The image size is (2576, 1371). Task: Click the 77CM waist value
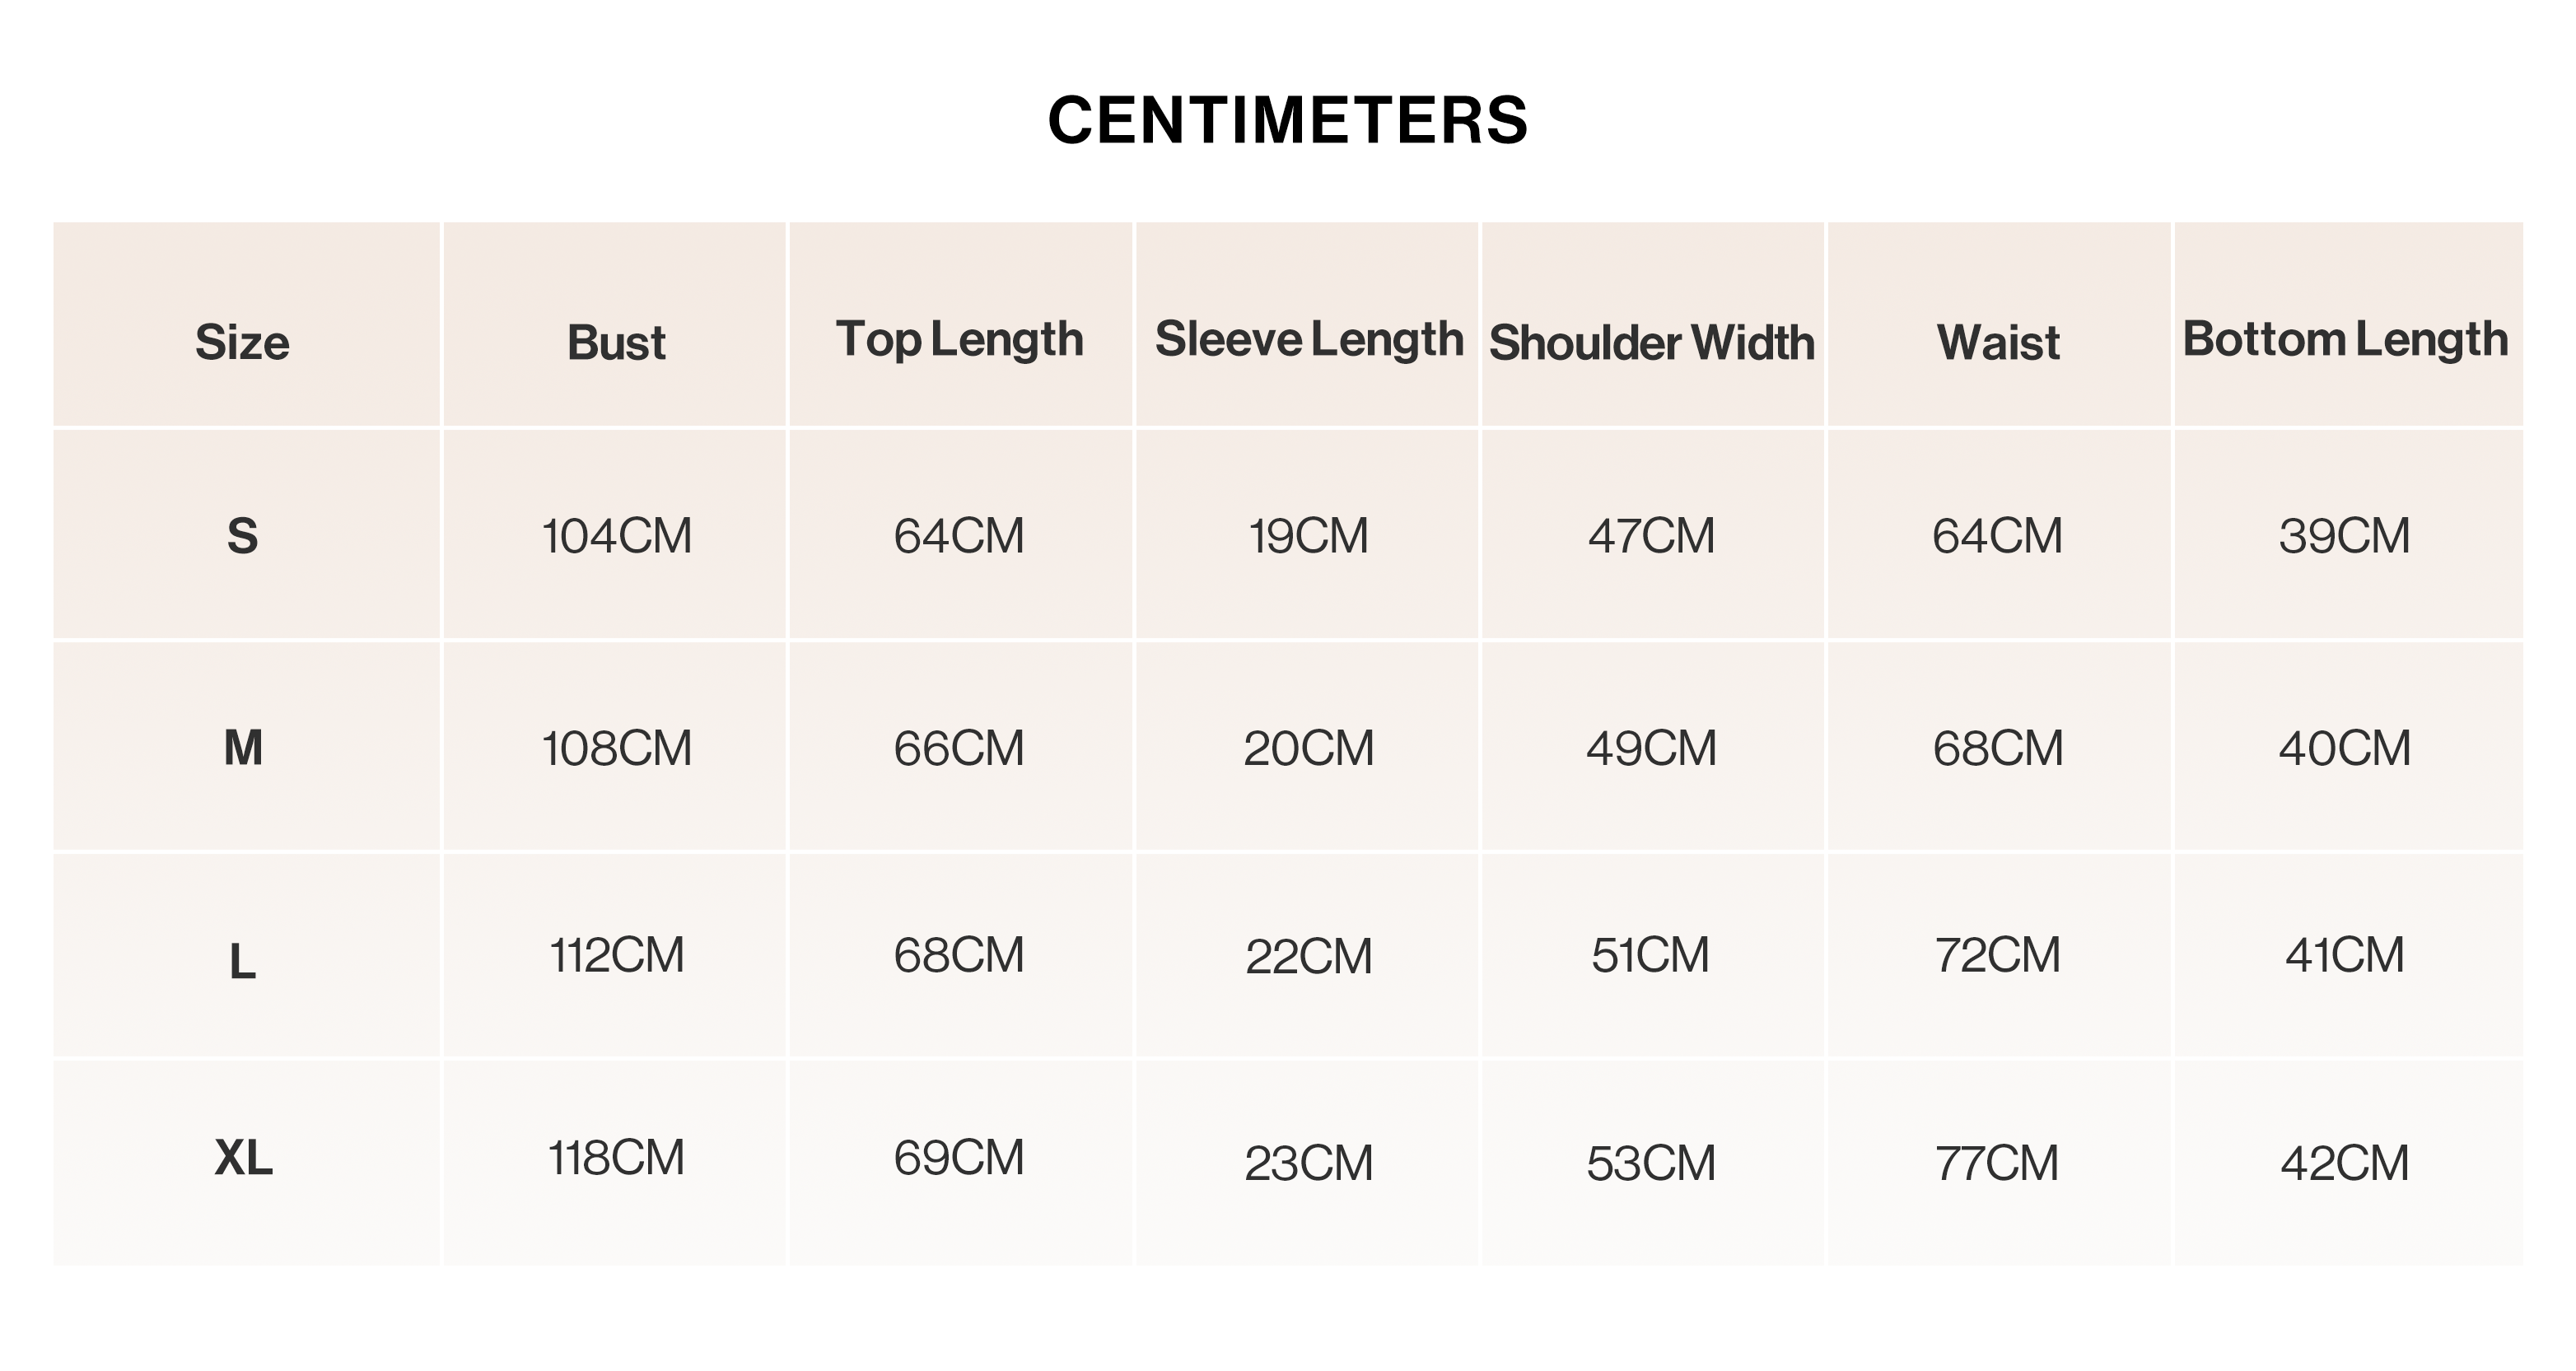1997,1163
